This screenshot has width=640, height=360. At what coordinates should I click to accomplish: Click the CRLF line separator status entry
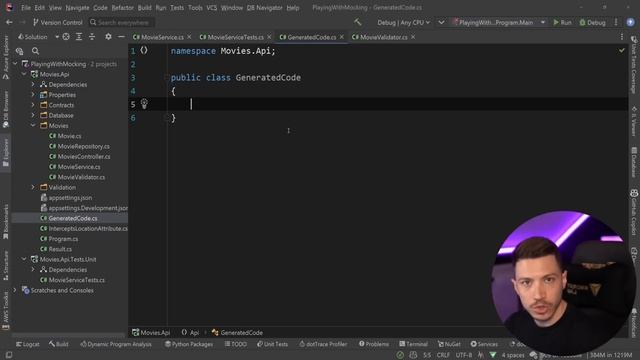[443, 355]
